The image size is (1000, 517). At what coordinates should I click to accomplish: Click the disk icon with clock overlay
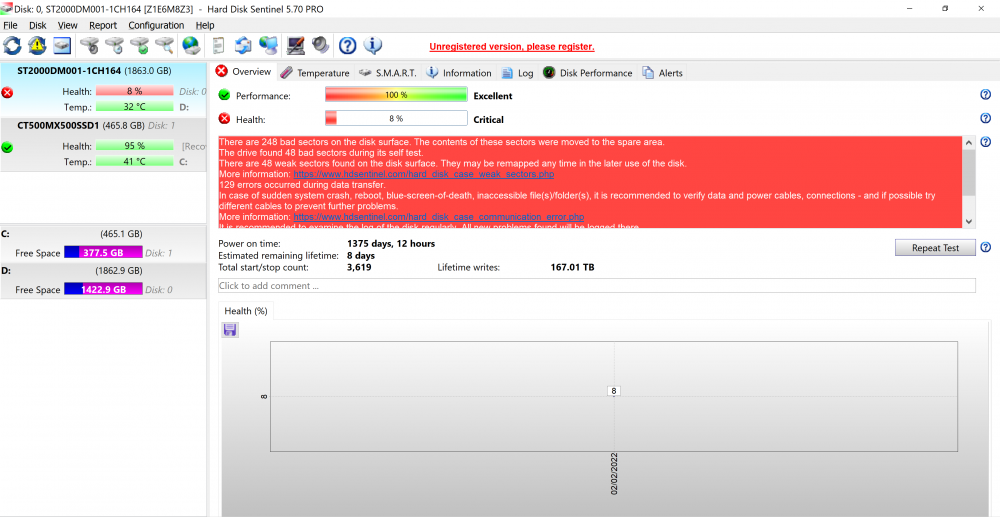coord(115,46)
